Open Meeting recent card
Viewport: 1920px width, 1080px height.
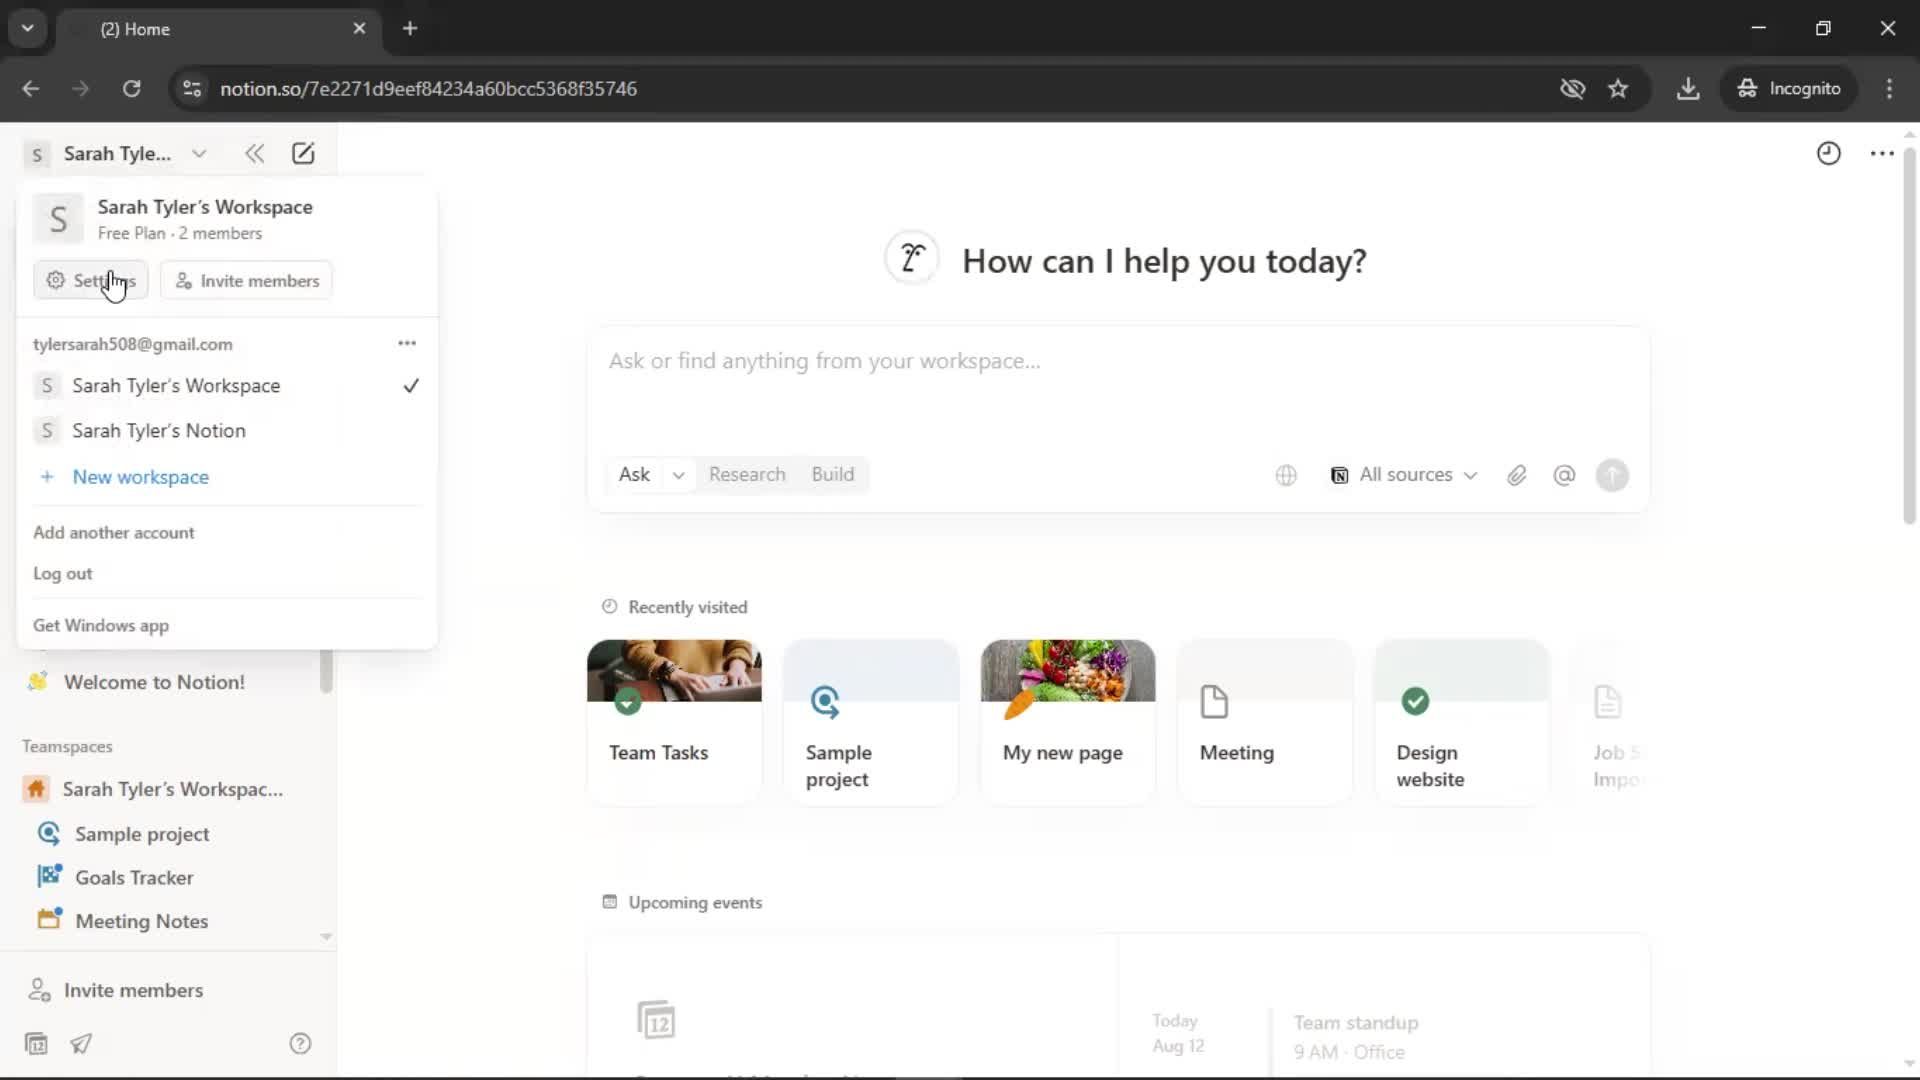coord(1265,721)
